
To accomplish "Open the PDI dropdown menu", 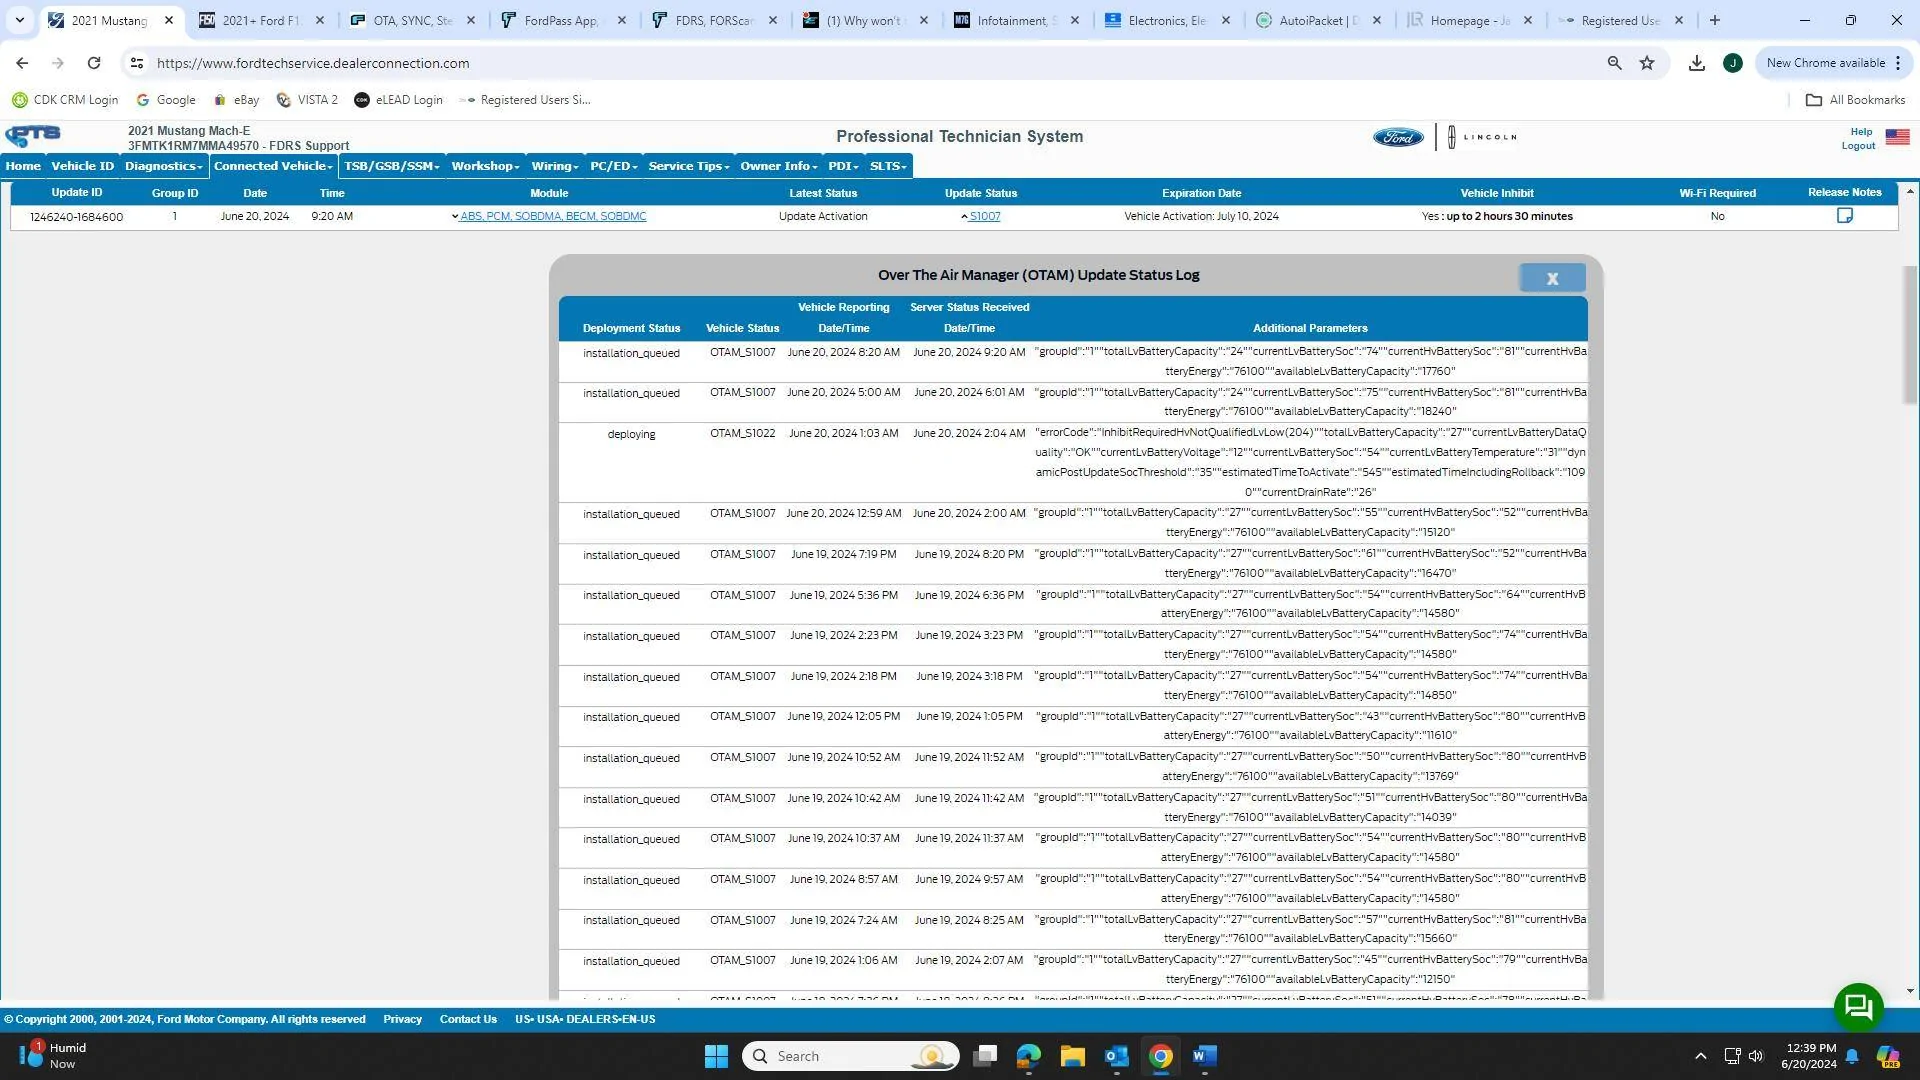I will [843, 166].
